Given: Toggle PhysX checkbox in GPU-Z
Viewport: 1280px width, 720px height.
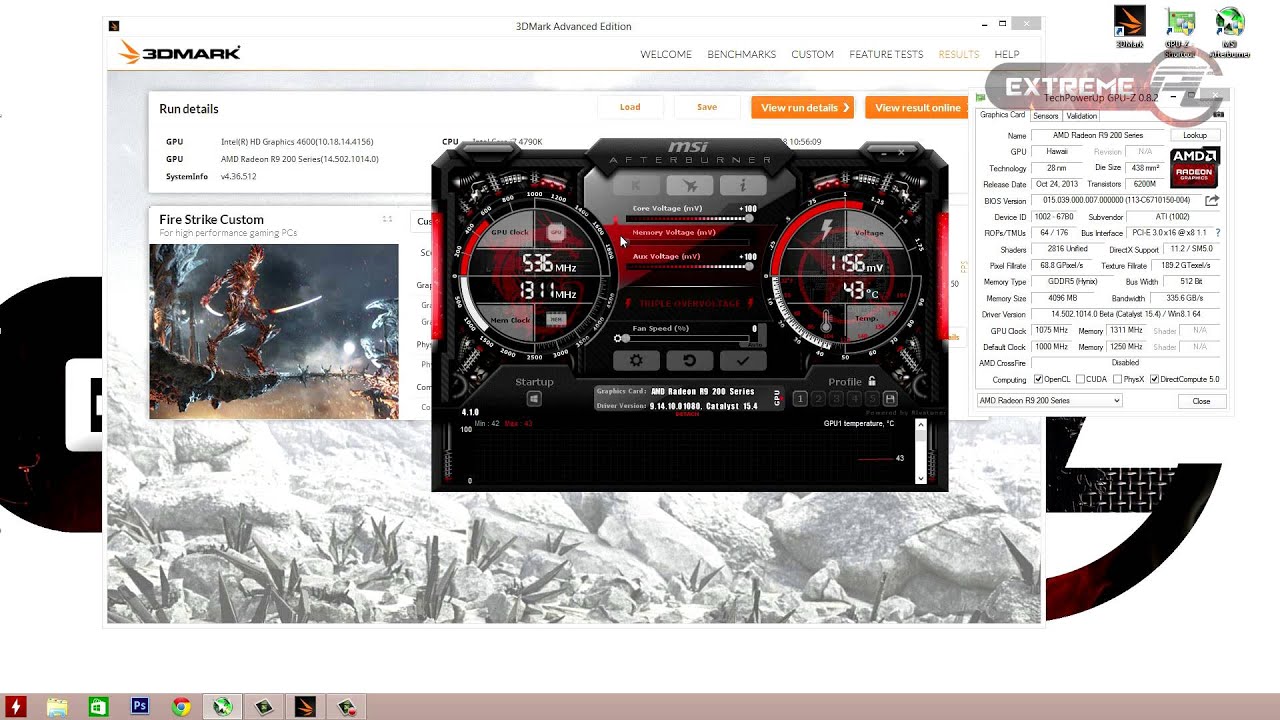Looking at the screenshot, I should (x=1118, y=379).
